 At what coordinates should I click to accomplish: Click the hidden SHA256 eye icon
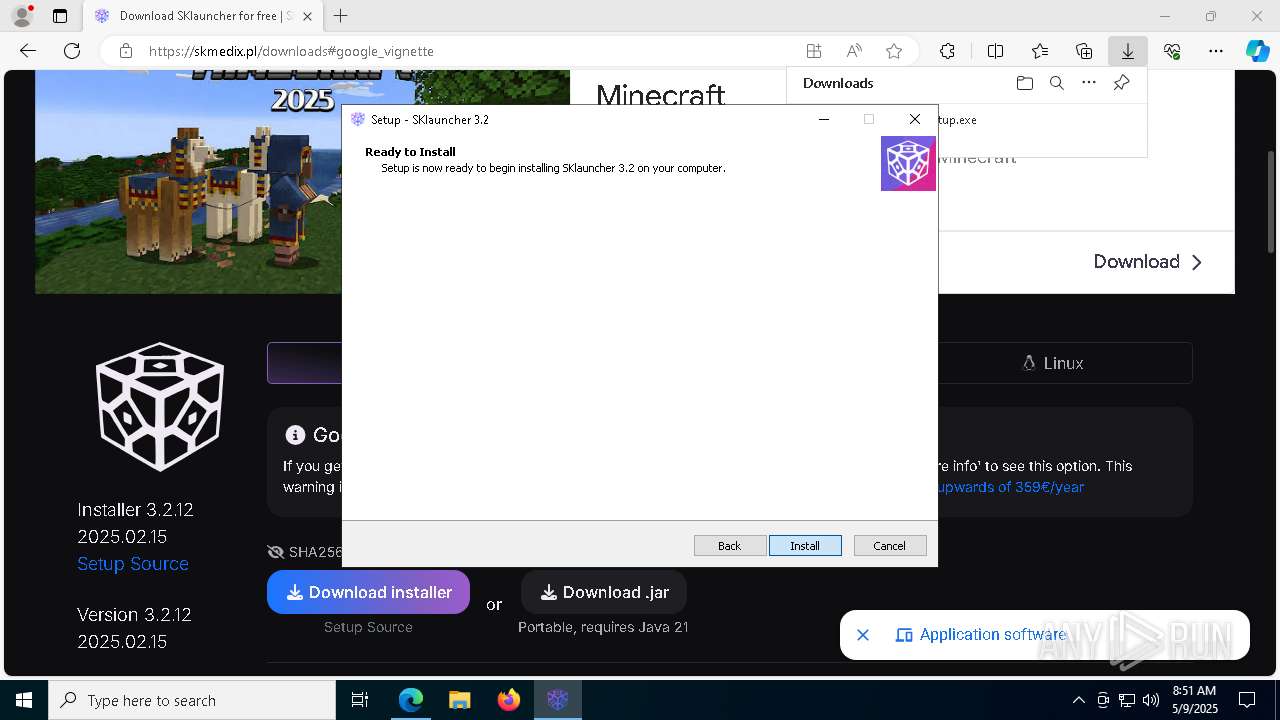tap(276, 552)
